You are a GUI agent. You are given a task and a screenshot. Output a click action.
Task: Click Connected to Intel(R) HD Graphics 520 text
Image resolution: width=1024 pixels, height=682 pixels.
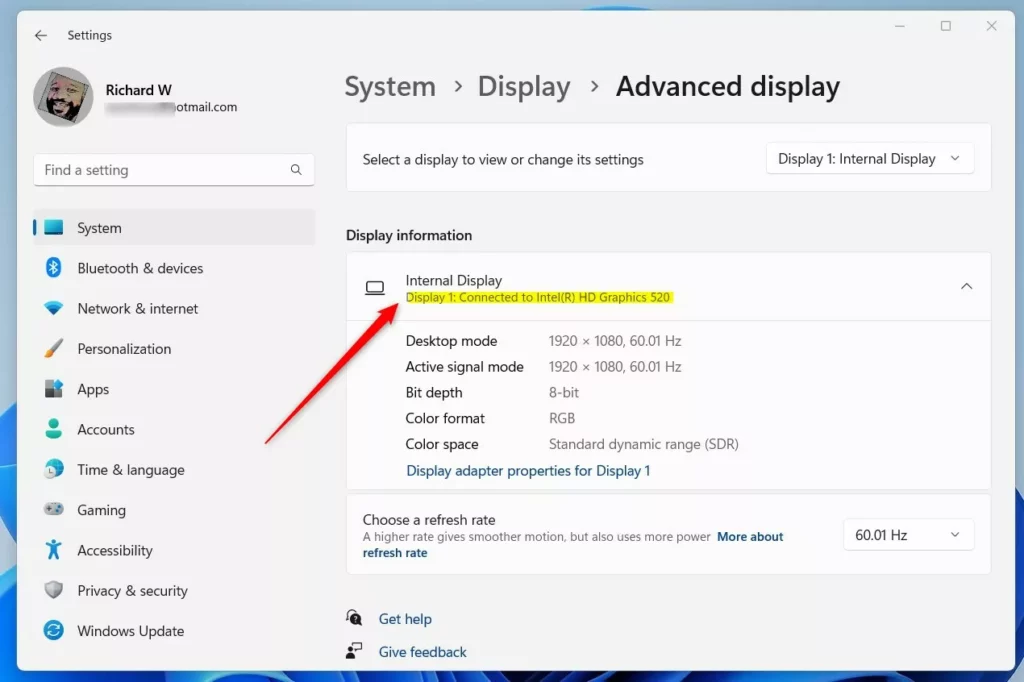pyautogui.click(x=564, y=297)
